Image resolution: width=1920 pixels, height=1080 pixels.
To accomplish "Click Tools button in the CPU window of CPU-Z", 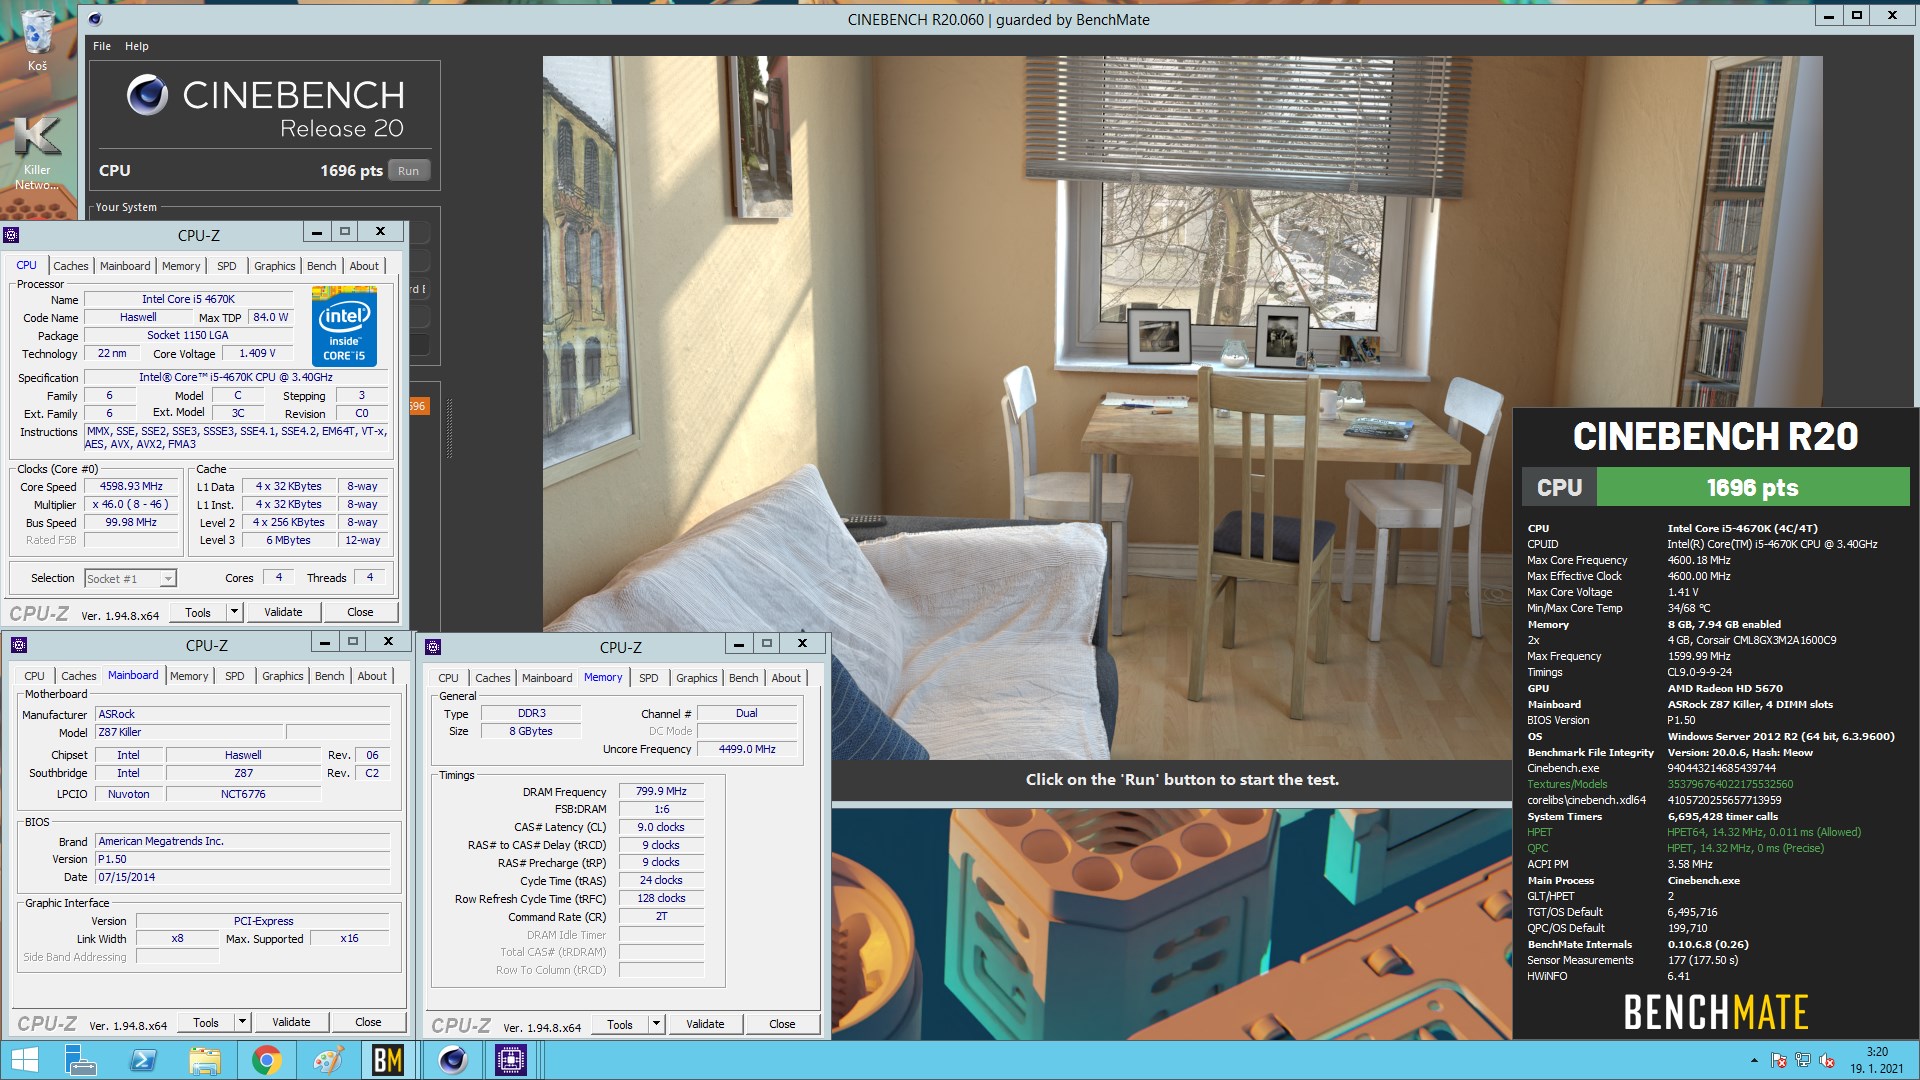I will [198, 612].
